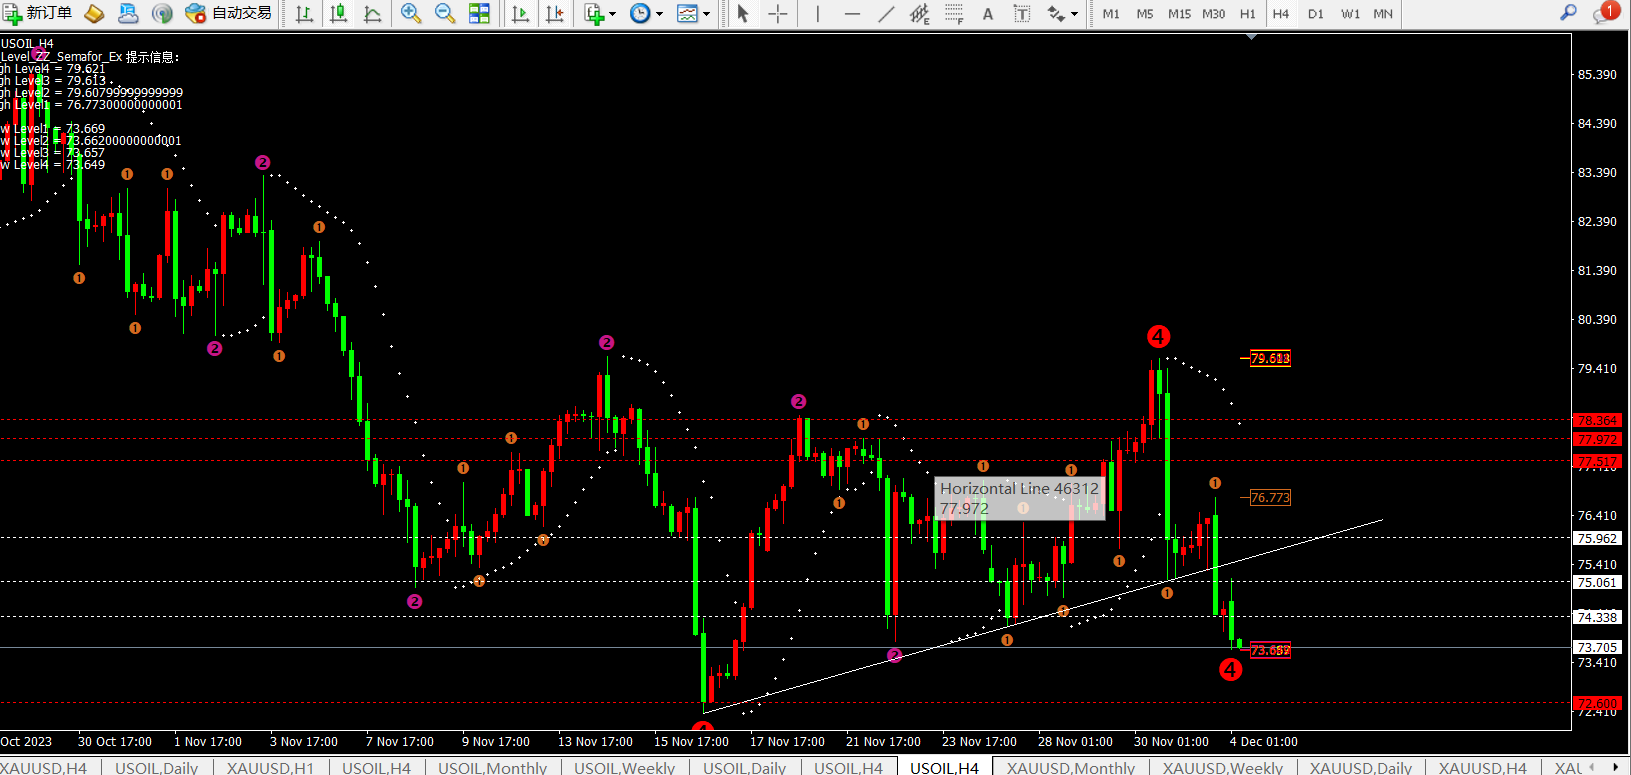Image resolution: width=1631 pixels, height=775 pixels.
Task: Select the trendline drawing tool
Action: (886, 13)
